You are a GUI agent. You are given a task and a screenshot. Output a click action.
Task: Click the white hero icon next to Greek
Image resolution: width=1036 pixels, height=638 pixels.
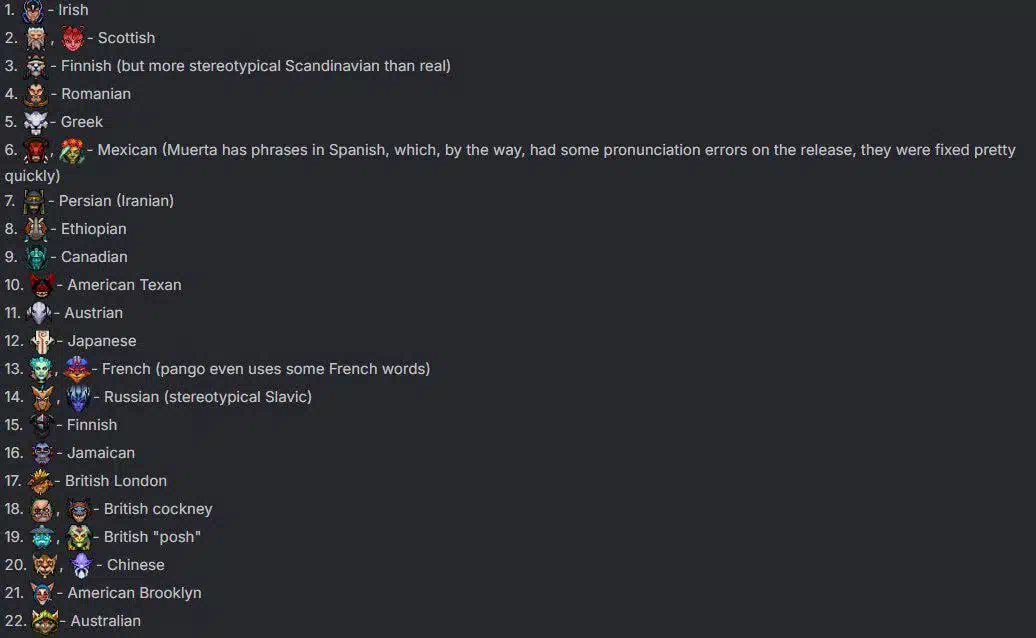coord(36,122)
